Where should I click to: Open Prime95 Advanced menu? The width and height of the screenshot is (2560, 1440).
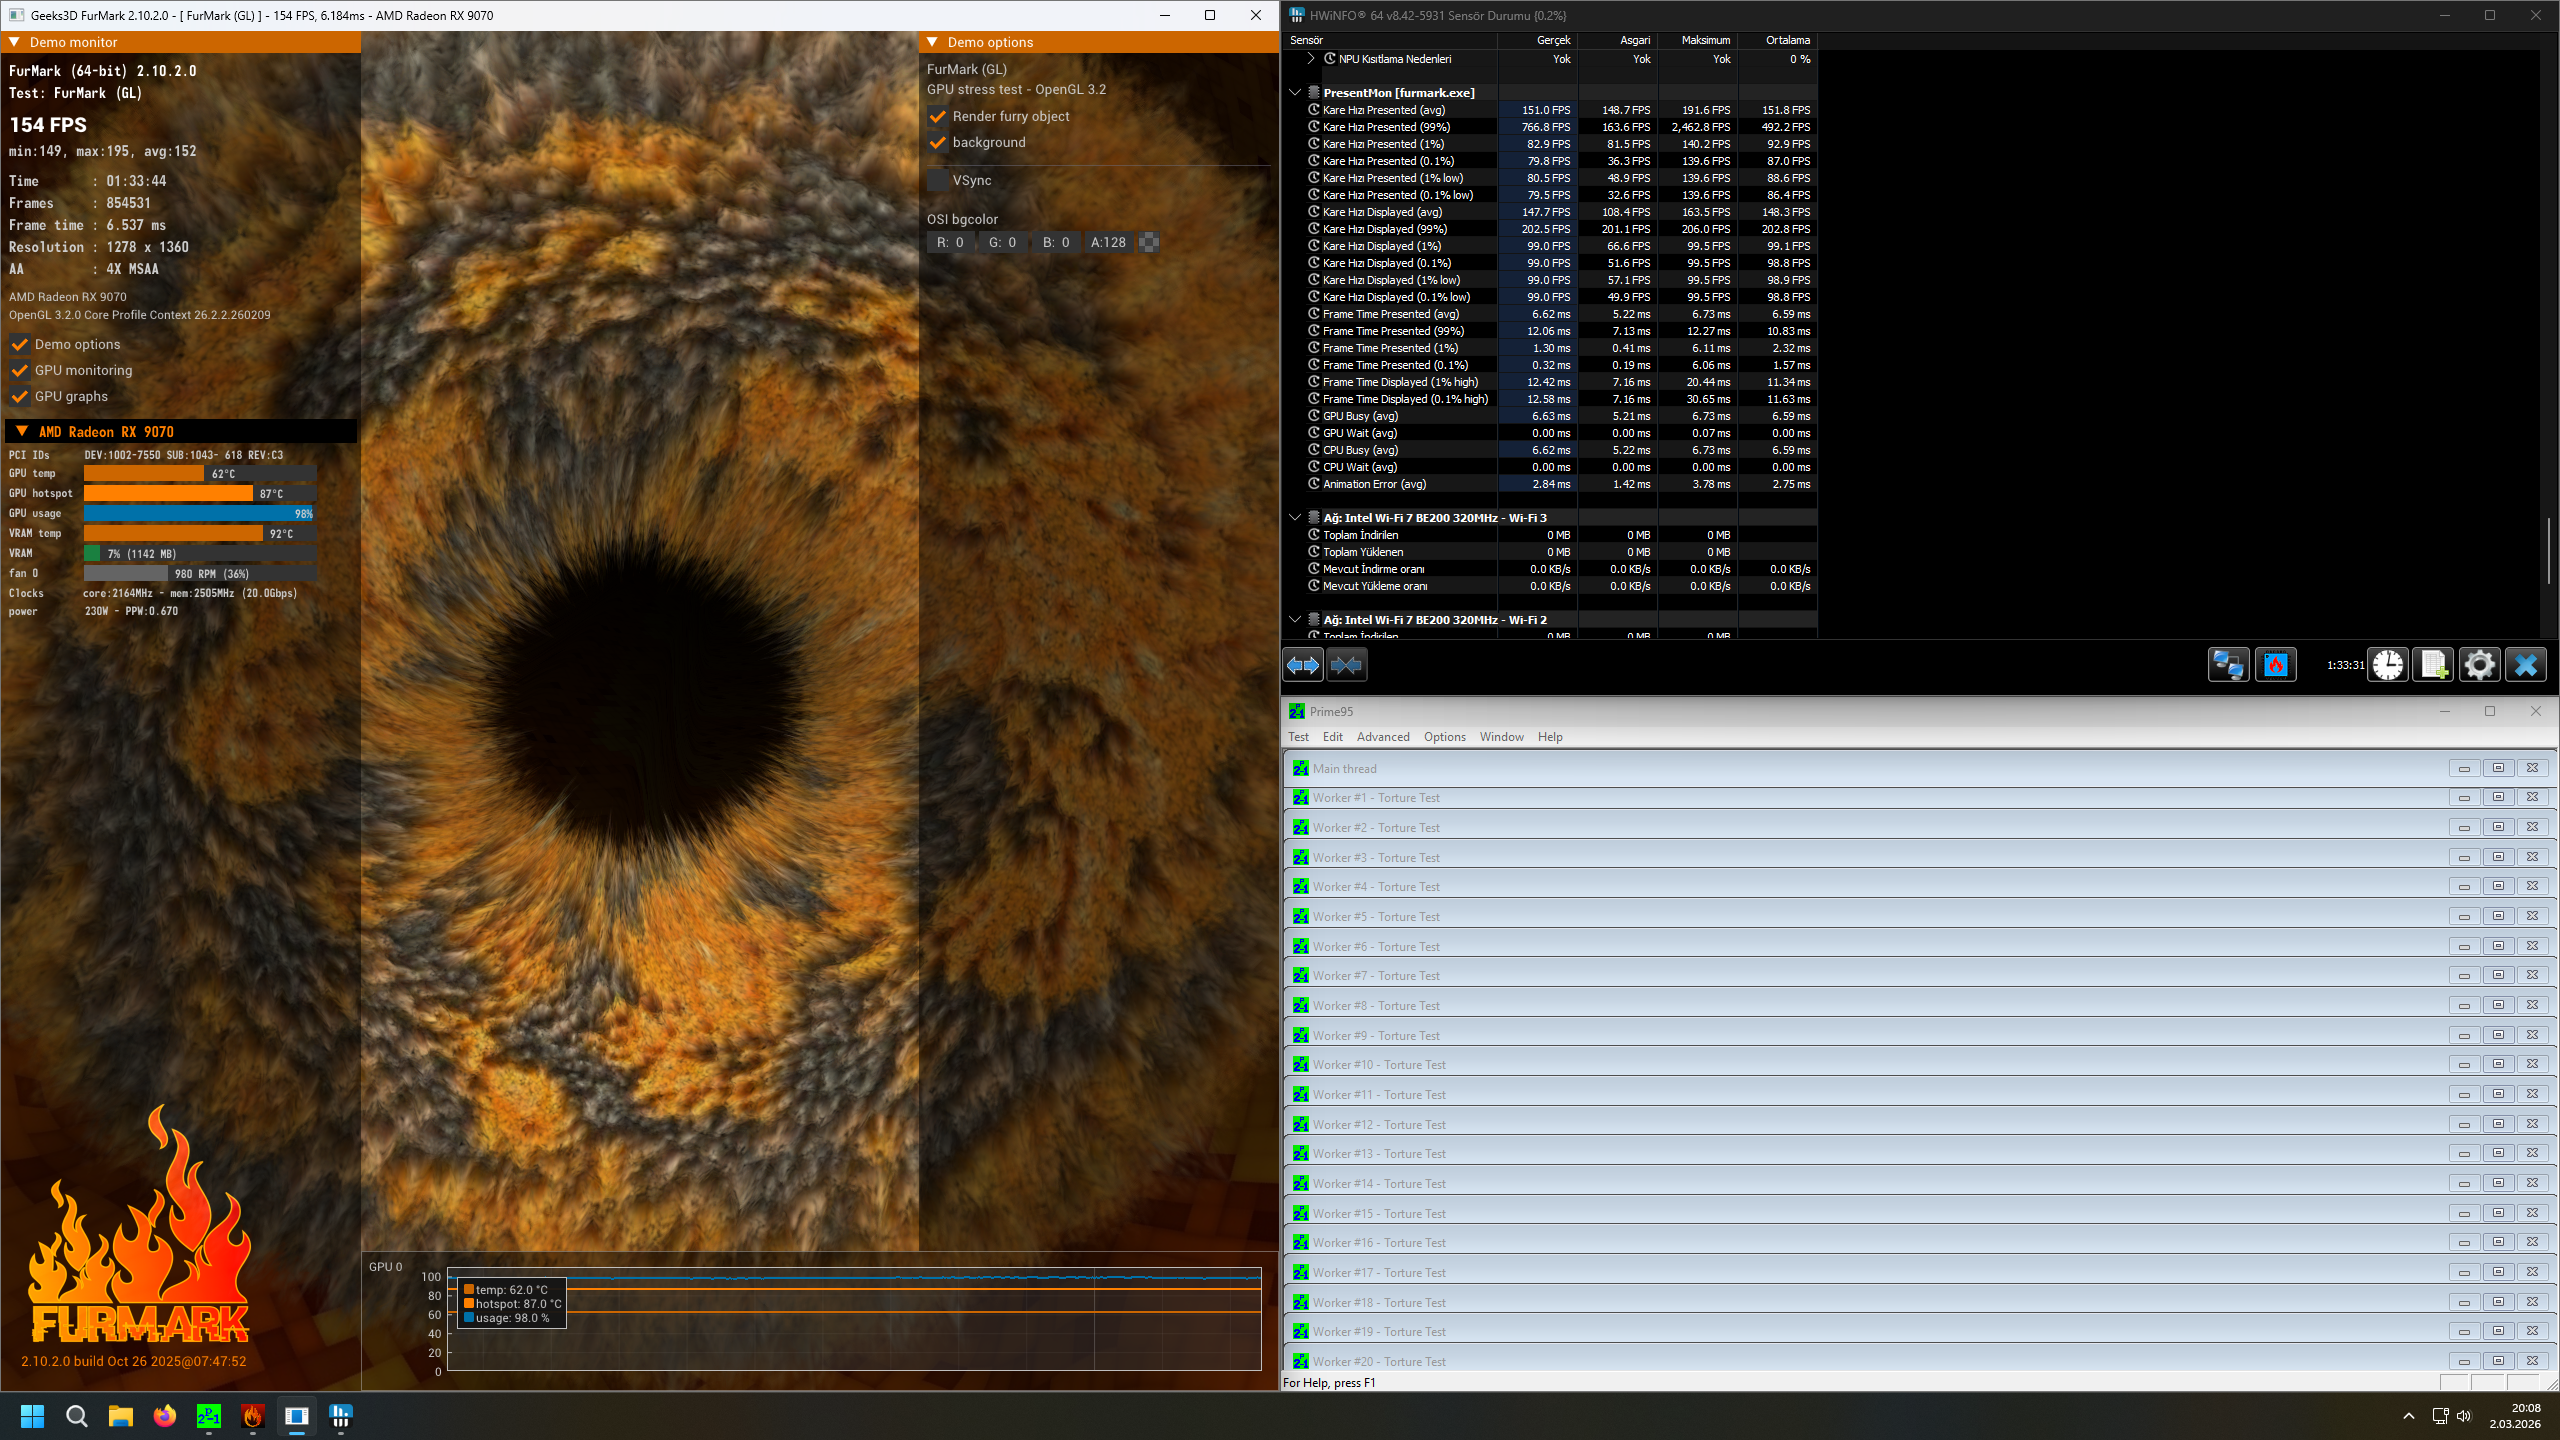(1383, 737)
